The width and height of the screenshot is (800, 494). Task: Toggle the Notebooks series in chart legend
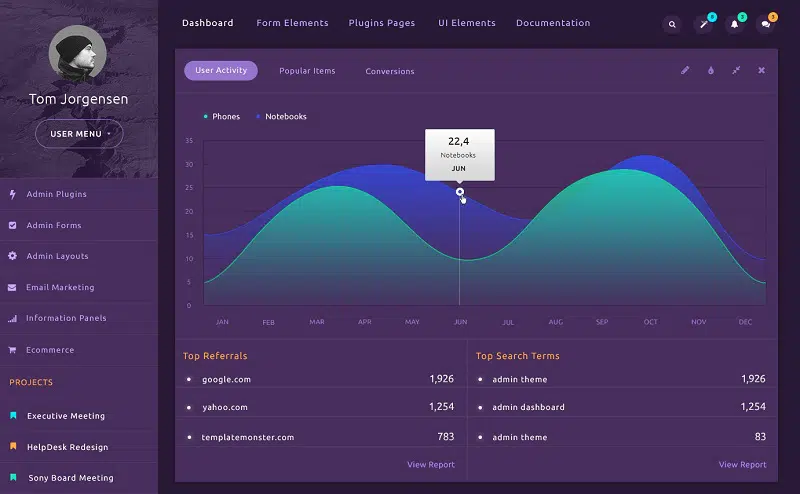coord(285,117)
